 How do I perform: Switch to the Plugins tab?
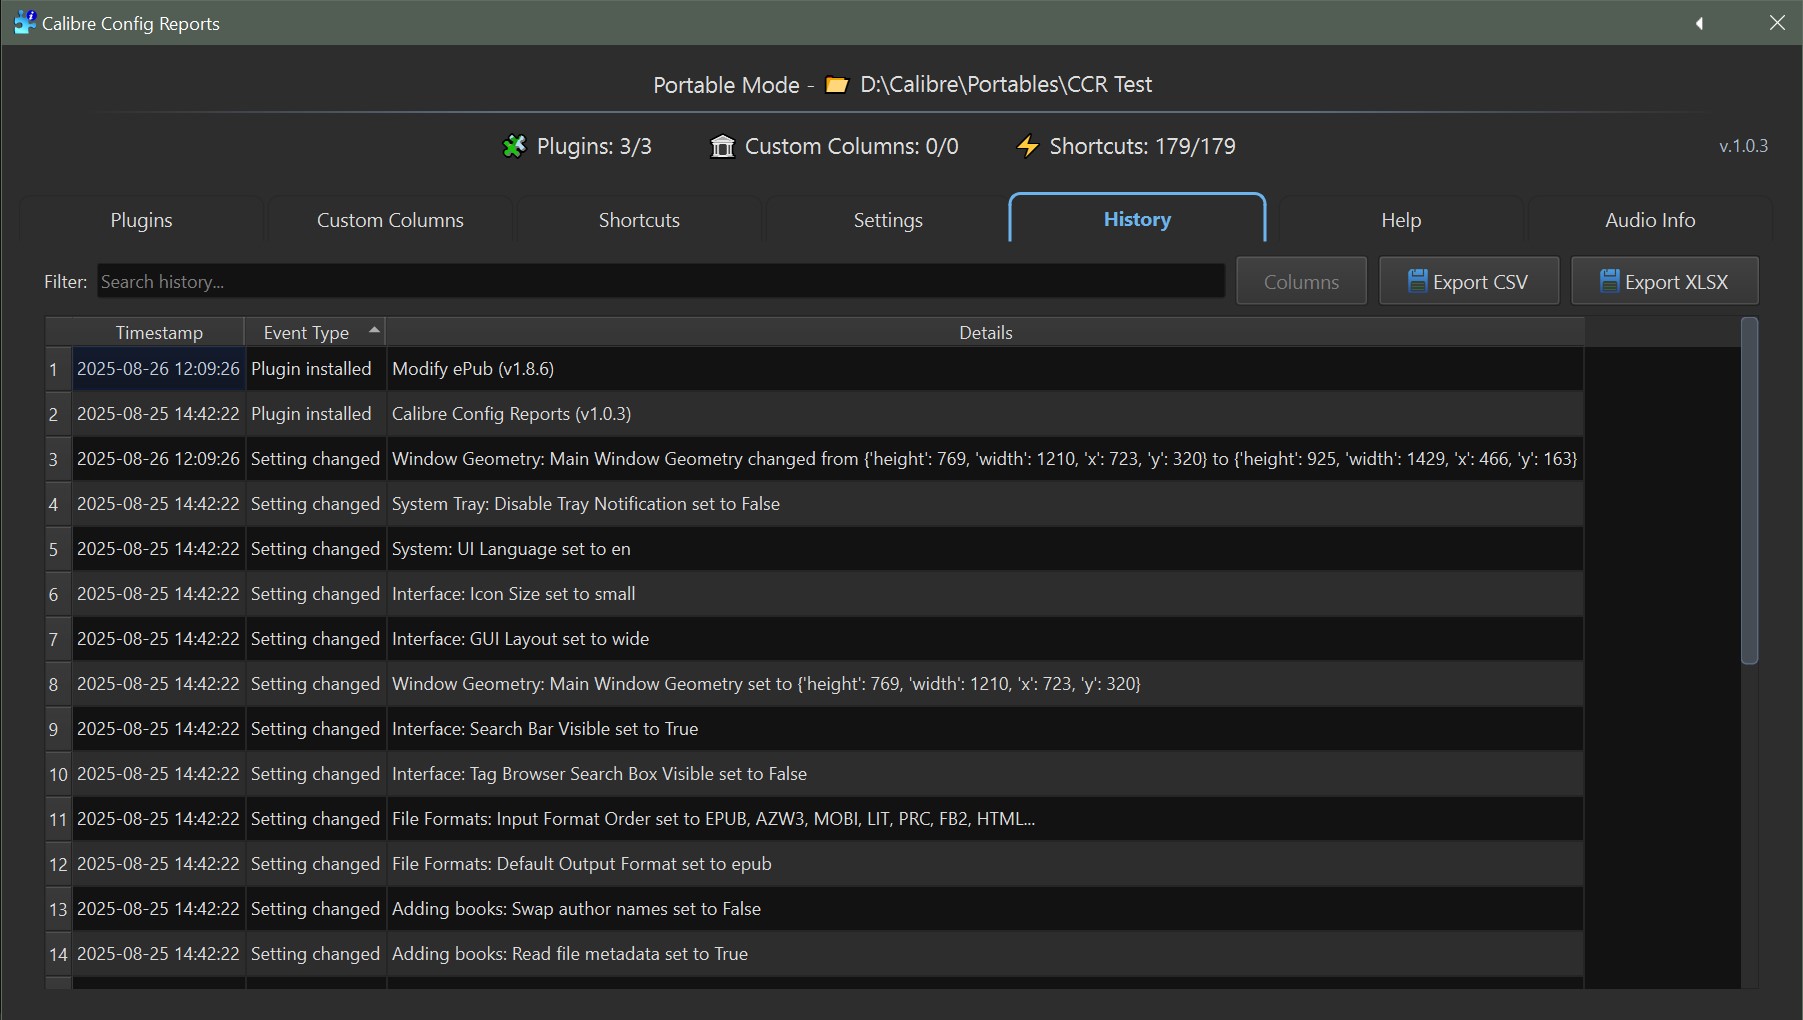click(141, 220)
